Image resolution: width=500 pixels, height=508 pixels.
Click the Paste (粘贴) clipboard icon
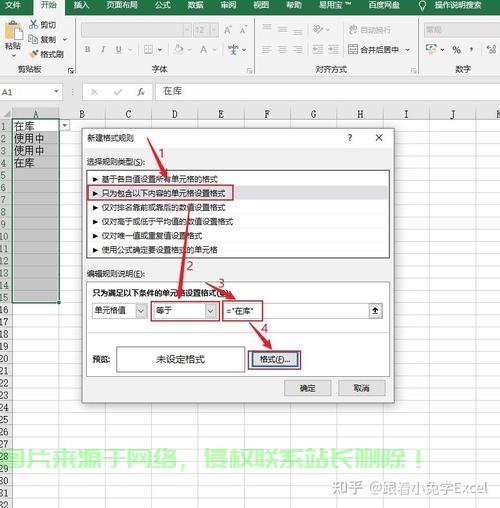(x=13, y=31)
